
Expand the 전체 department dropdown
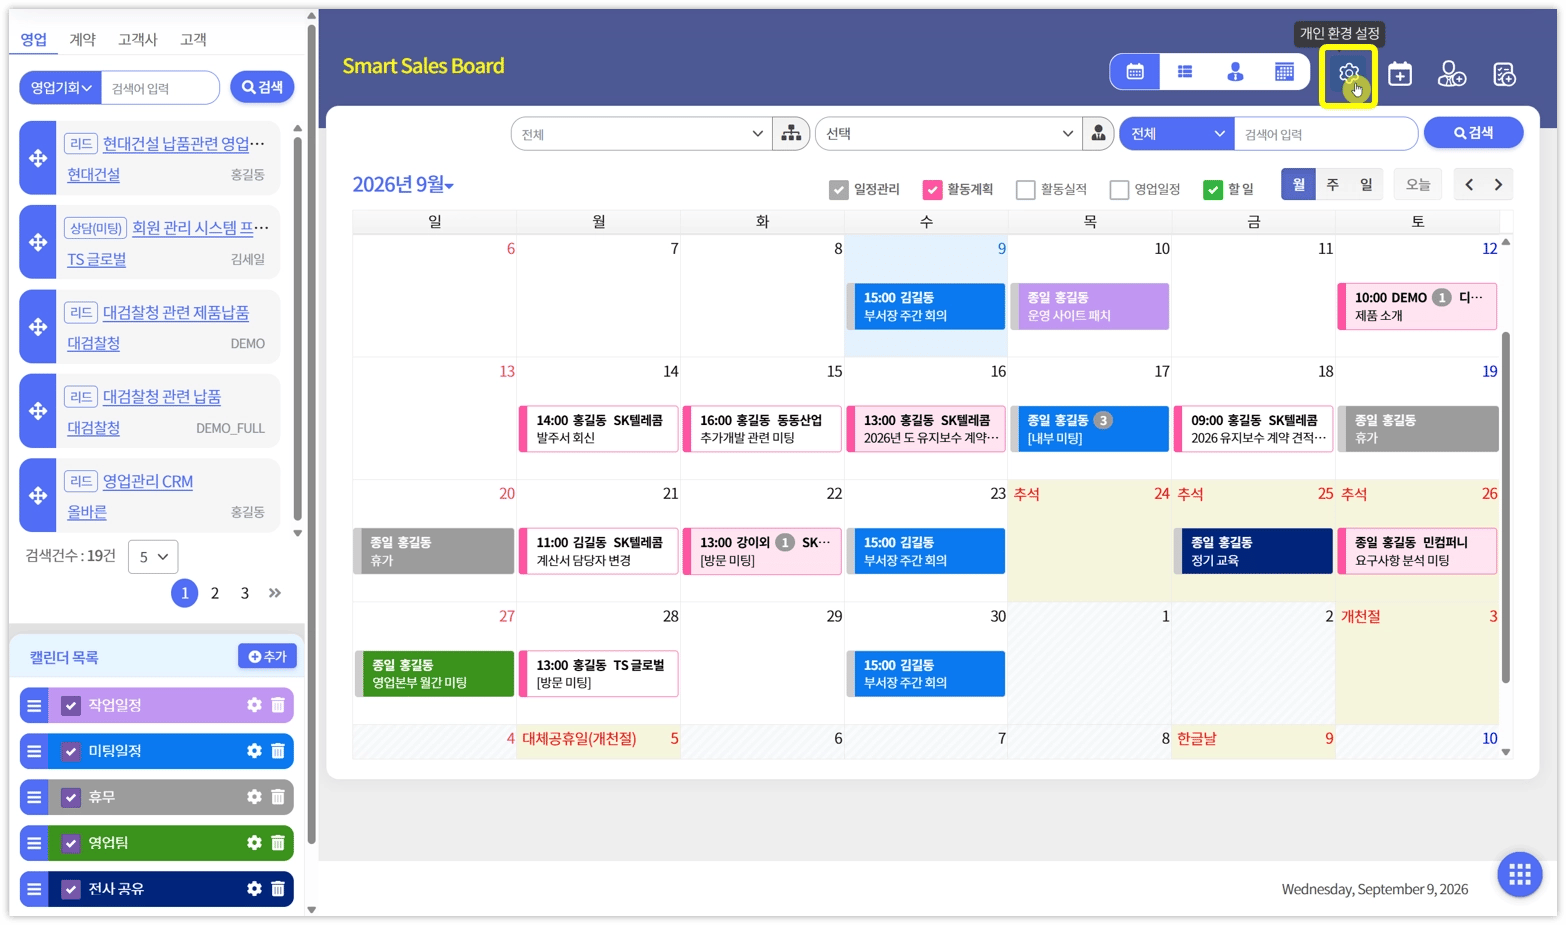coord(642,134)
